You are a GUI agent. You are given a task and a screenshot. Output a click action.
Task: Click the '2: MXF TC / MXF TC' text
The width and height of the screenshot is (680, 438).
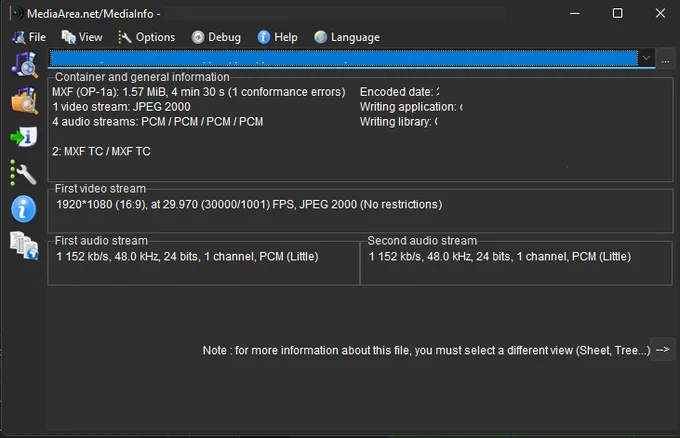tap(101, 151)
